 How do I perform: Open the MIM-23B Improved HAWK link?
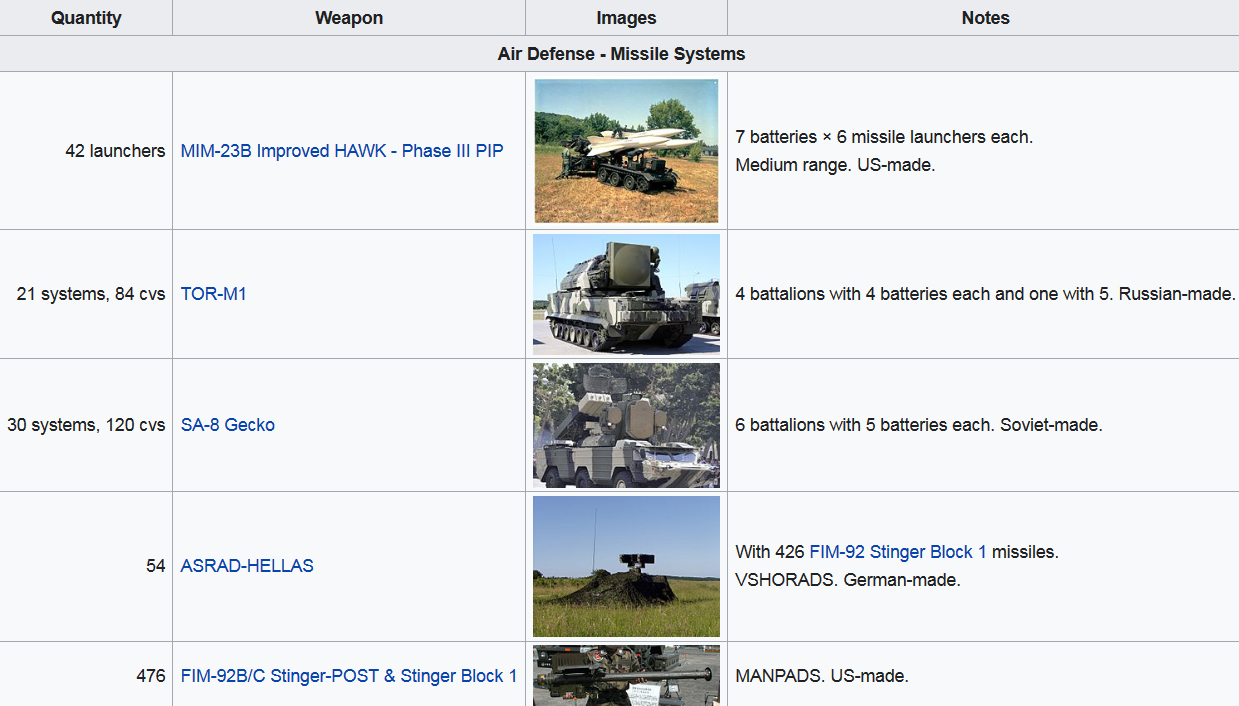point(342,151)
